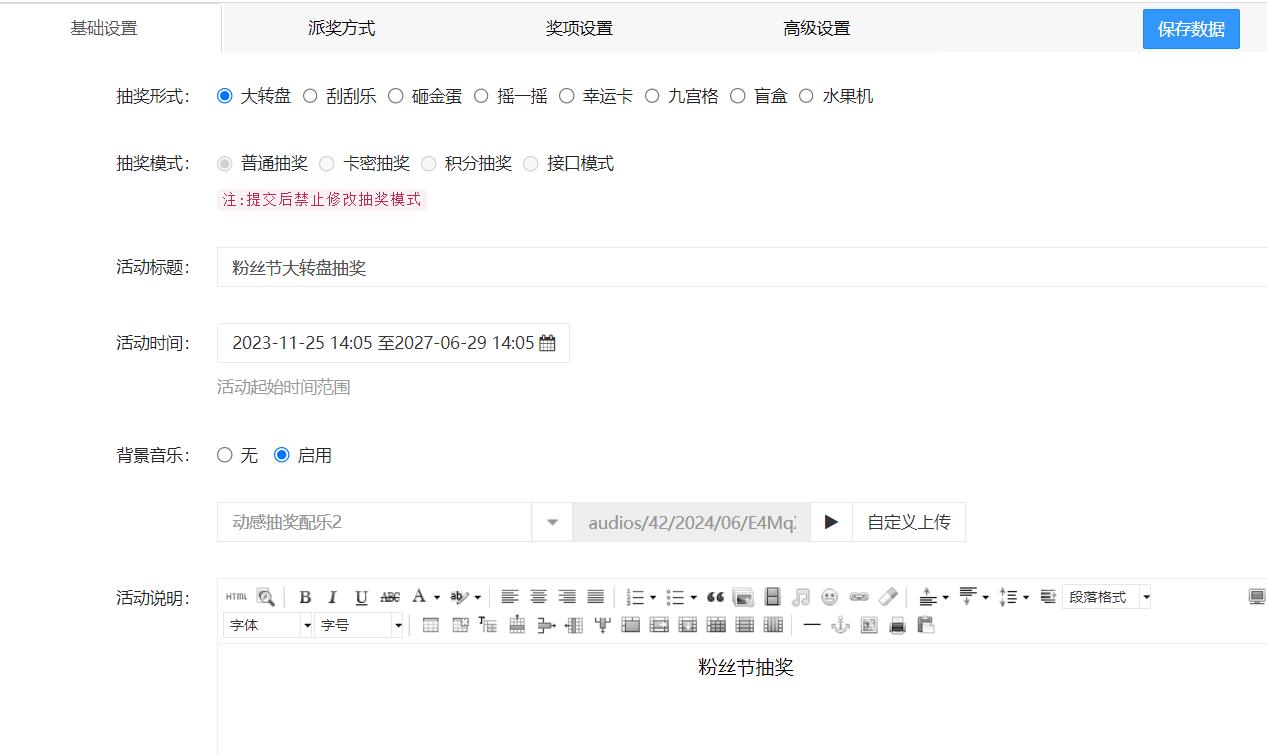Play the selected background music
Image resolution: width=1267 pixels, height=755 pixels.
pyautogui.click(x=831, y=522)
